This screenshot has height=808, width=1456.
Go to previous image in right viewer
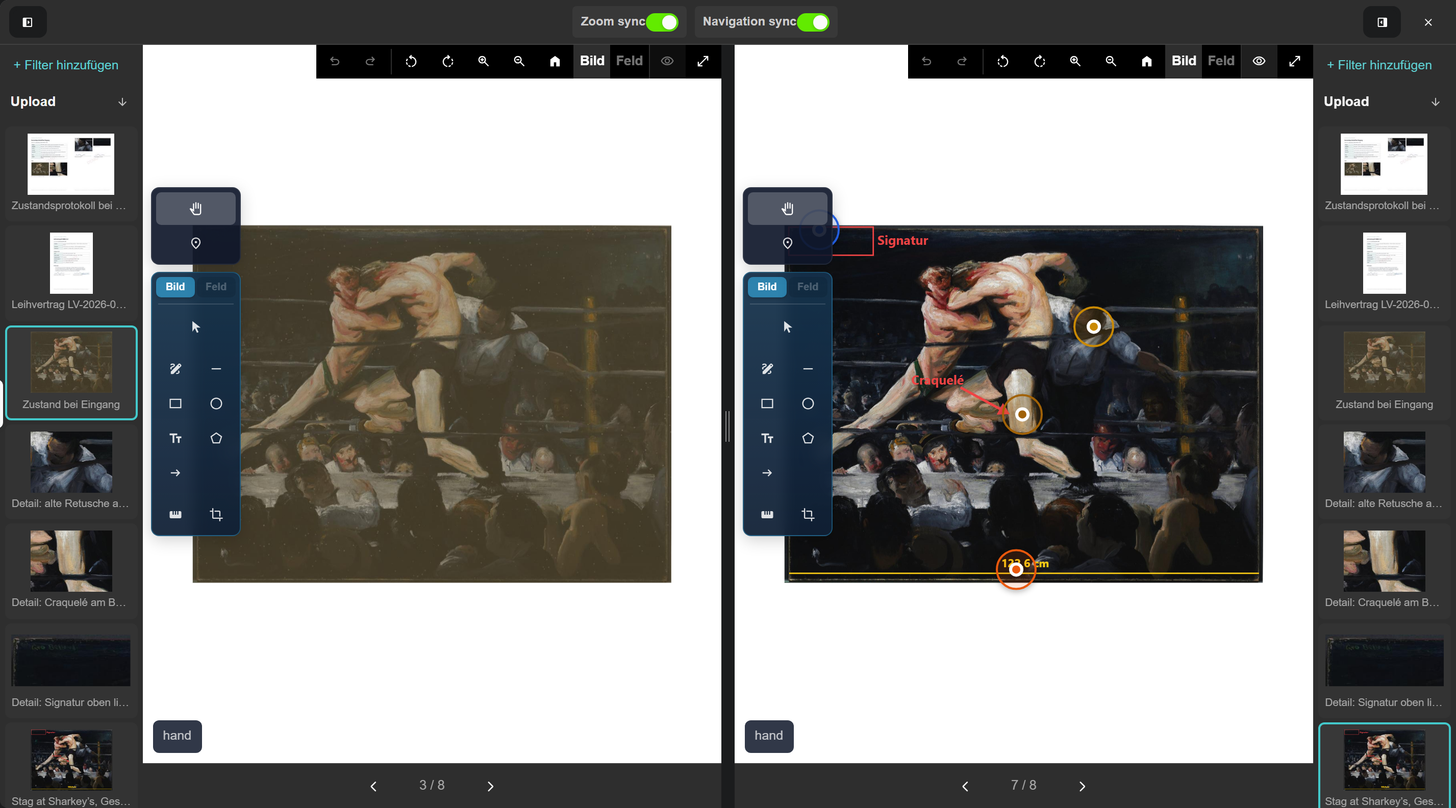tap(965, 786)
